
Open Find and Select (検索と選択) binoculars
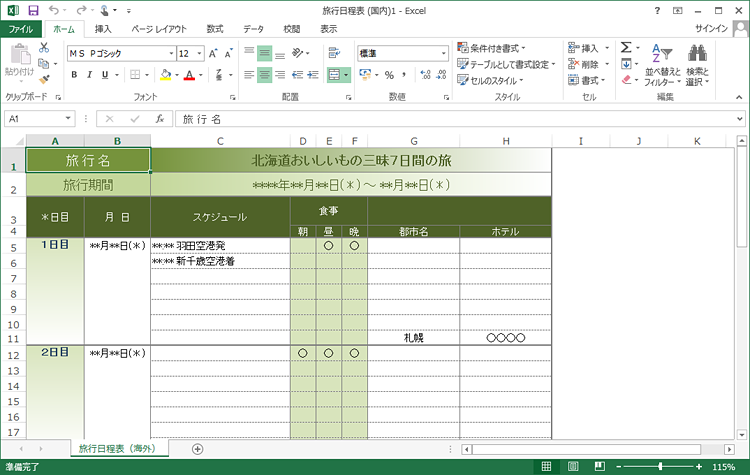click(697, 65)
